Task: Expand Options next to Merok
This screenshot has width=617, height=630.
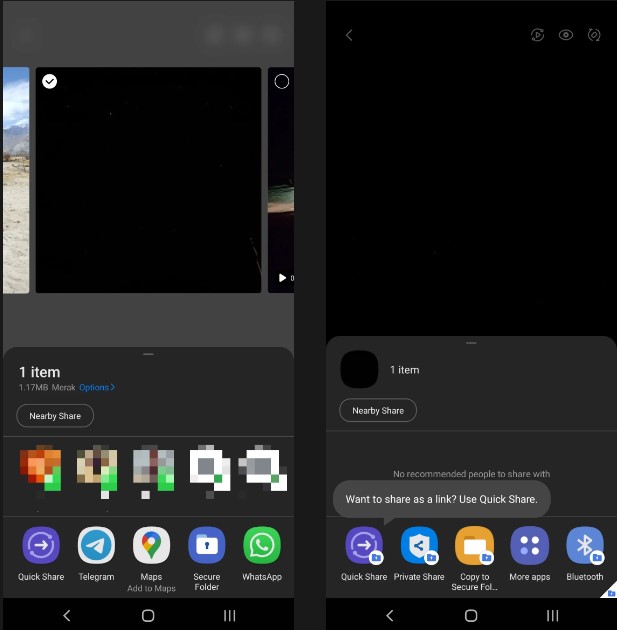Action: [97, 387]
